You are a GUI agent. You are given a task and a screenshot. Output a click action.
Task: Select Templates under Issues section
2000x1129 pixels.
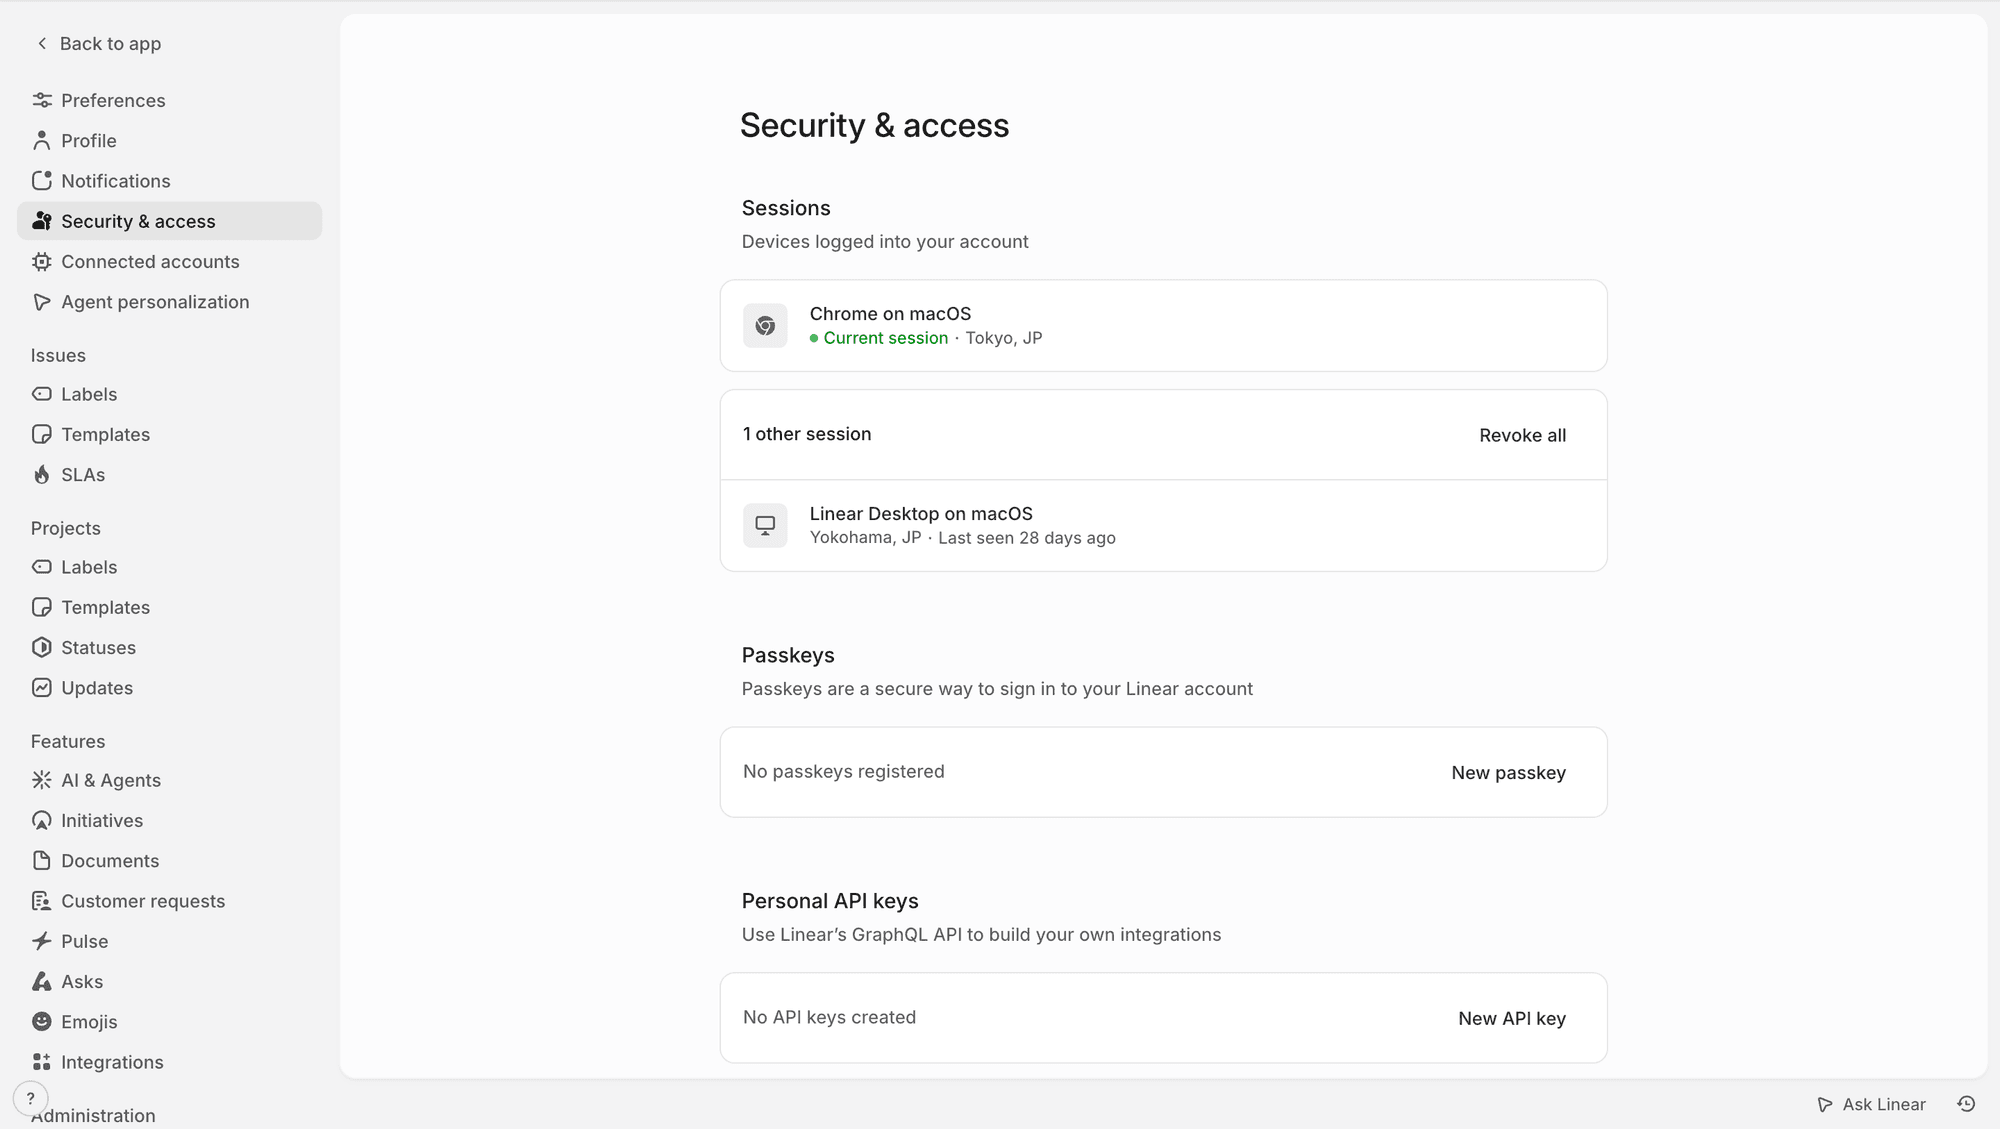[x=105, y=434]
